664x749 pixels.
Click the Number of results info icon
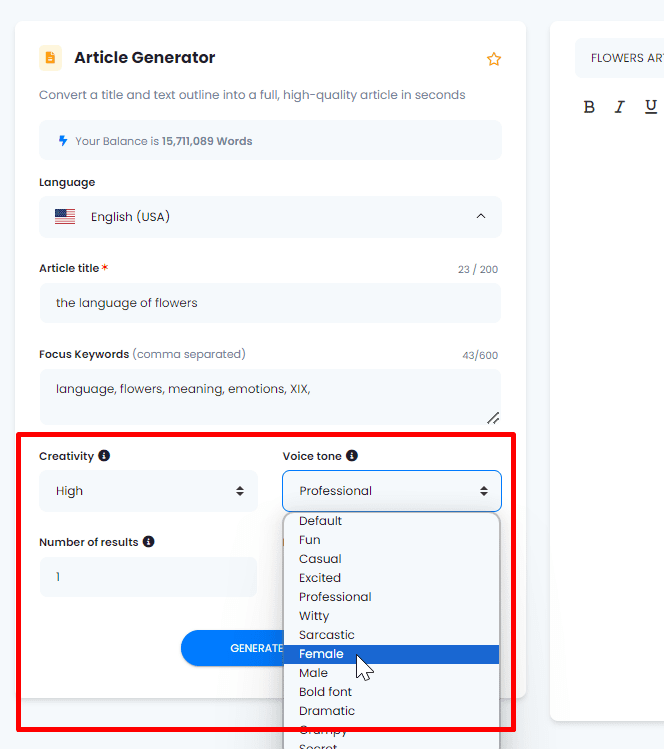(148, 542)
